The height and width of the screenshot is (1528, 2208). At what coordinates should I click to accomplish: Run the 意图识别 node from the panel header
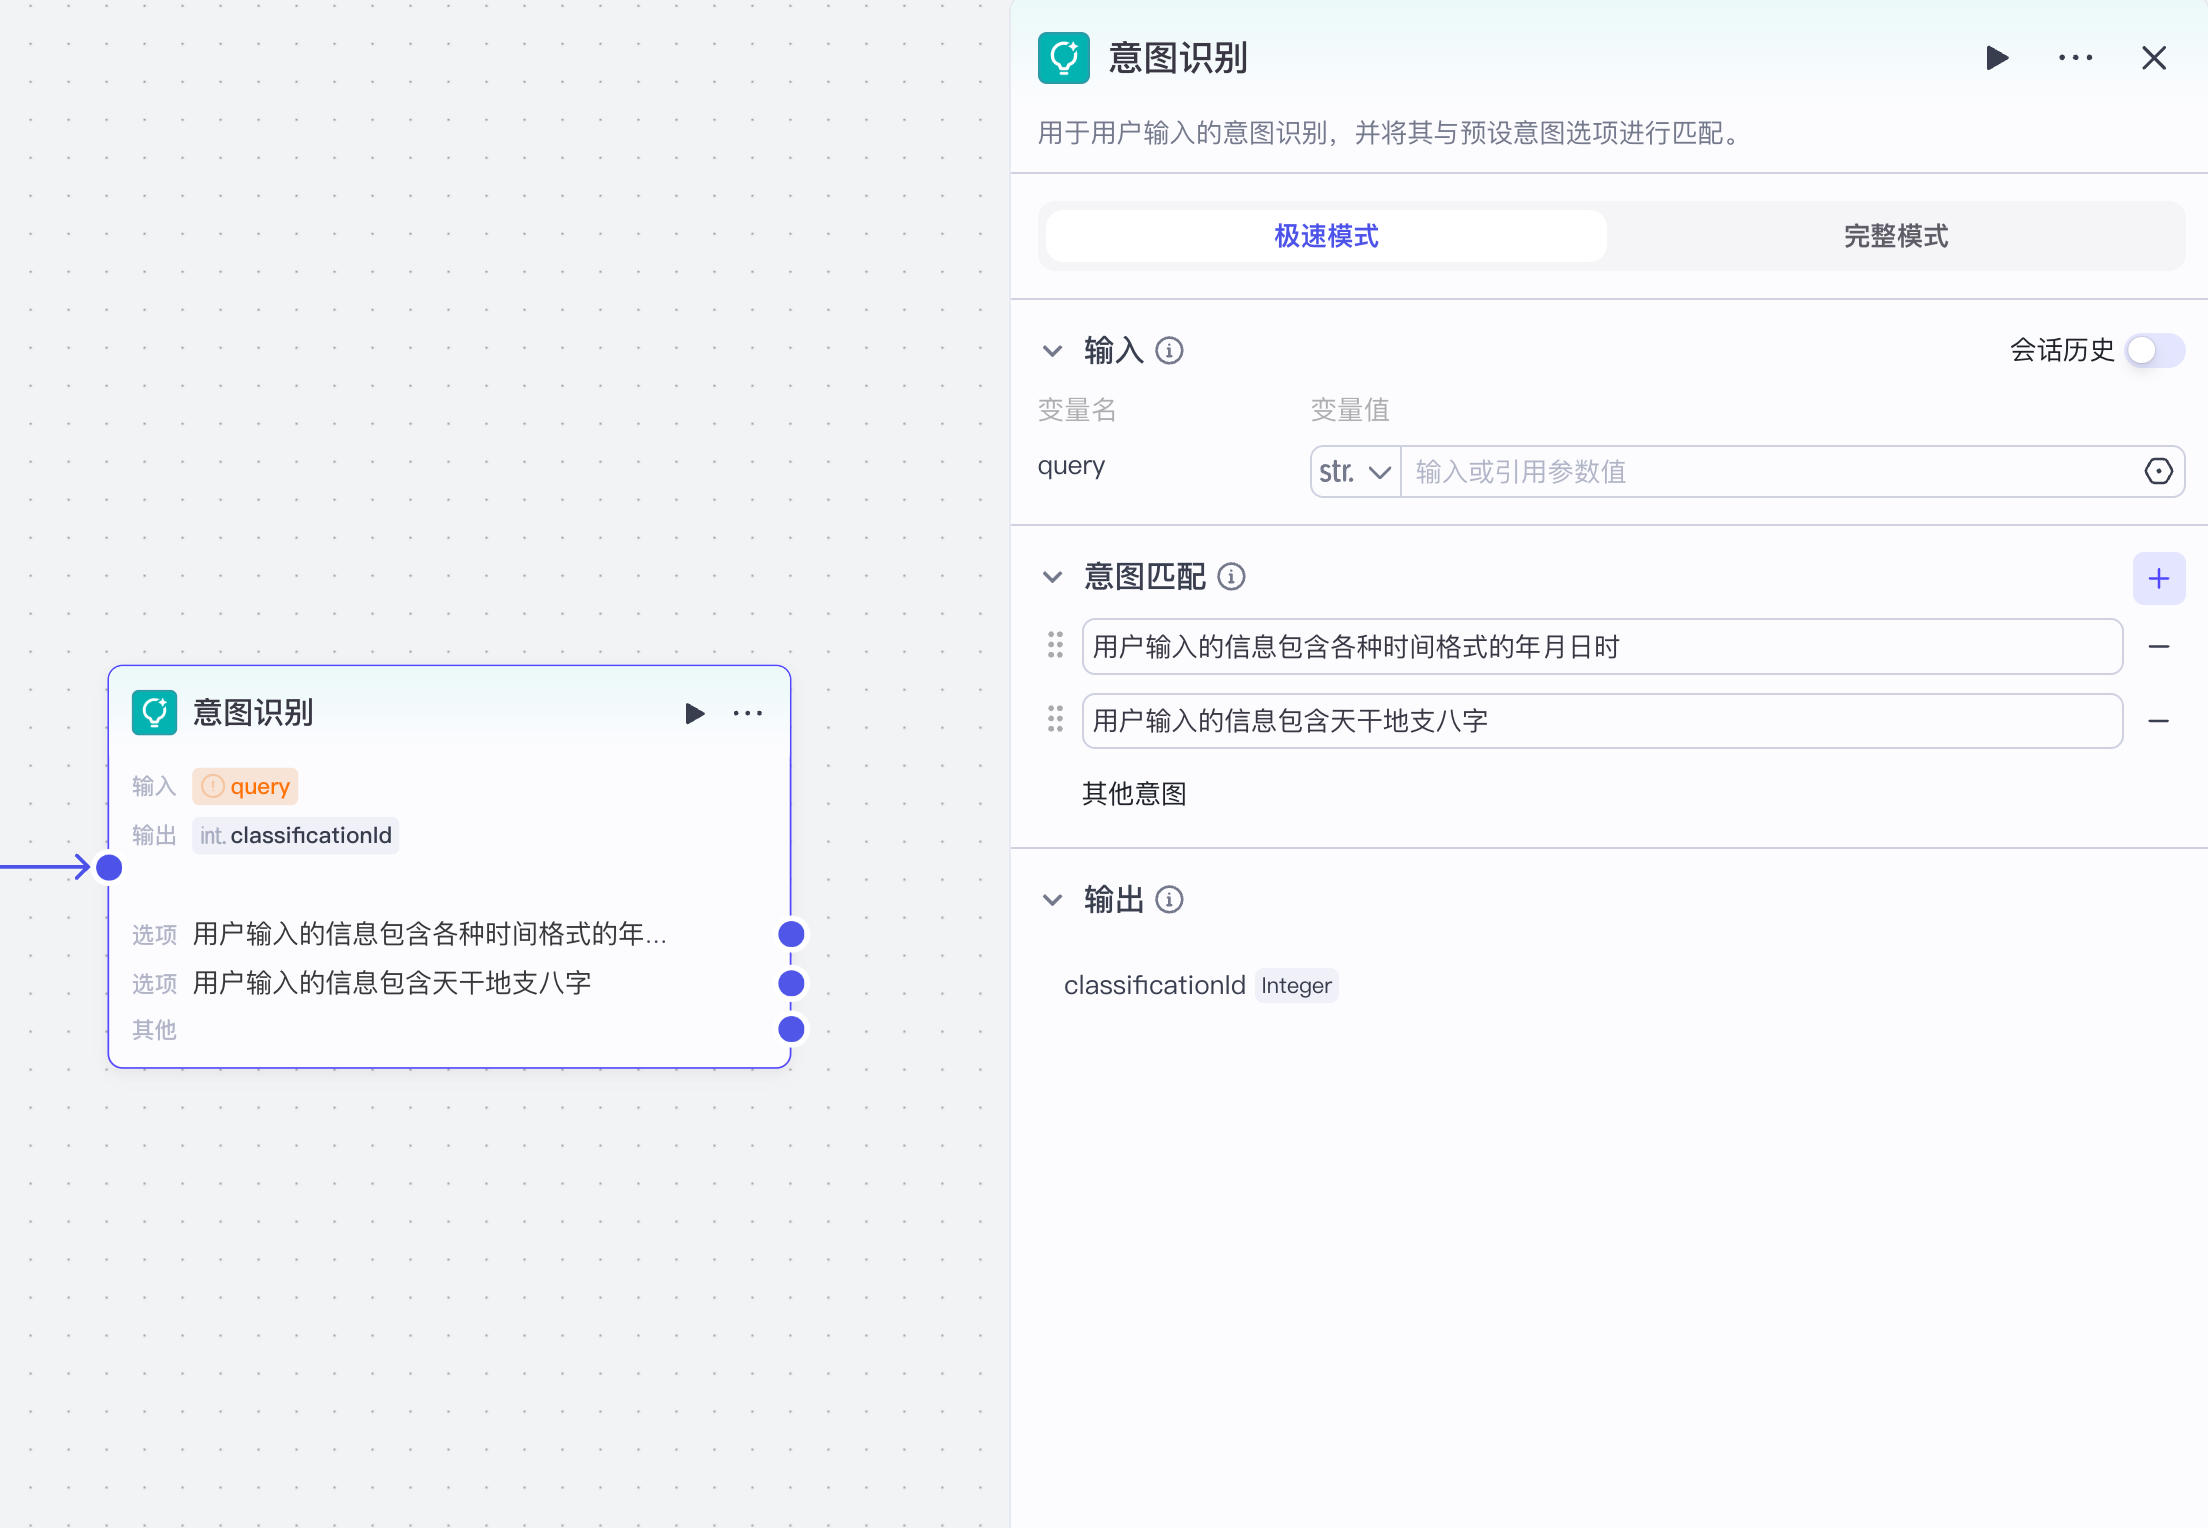tap(1996, 58)
